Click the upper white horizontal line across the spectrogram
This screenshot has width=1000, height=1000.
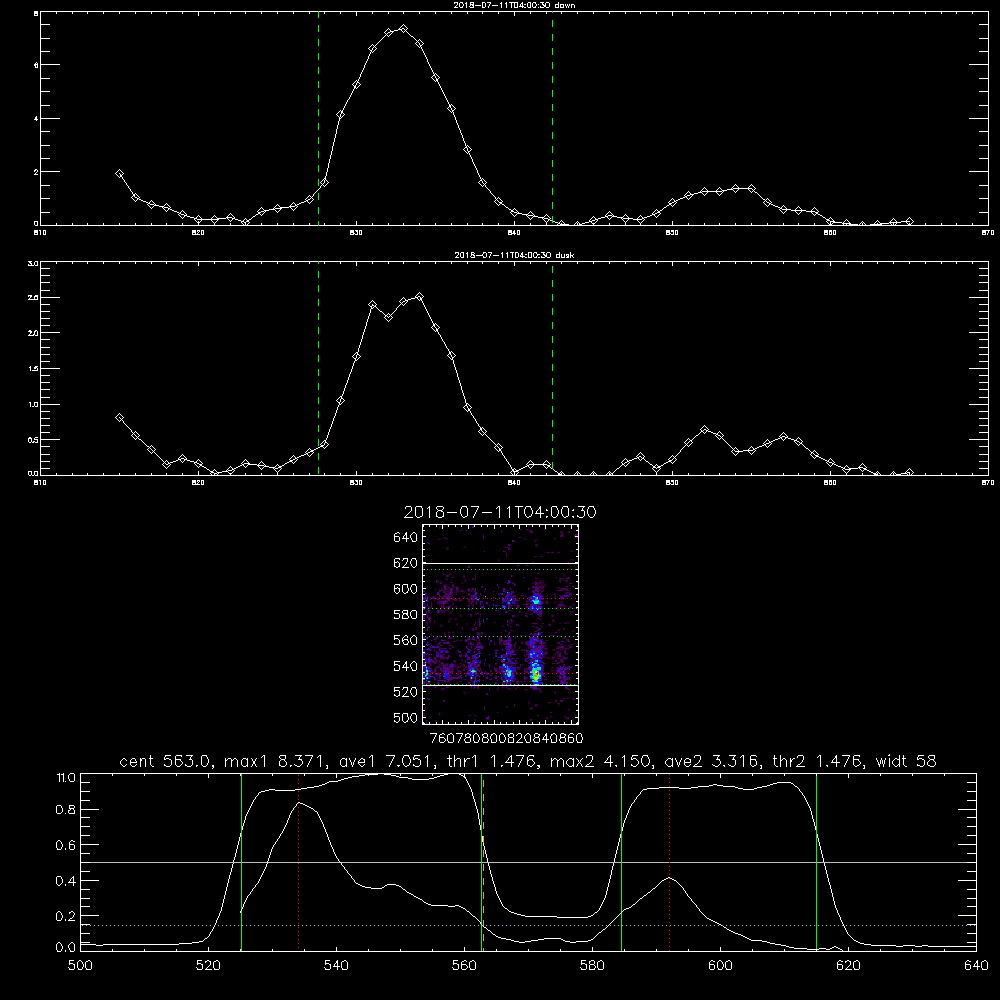pos(501,563)
